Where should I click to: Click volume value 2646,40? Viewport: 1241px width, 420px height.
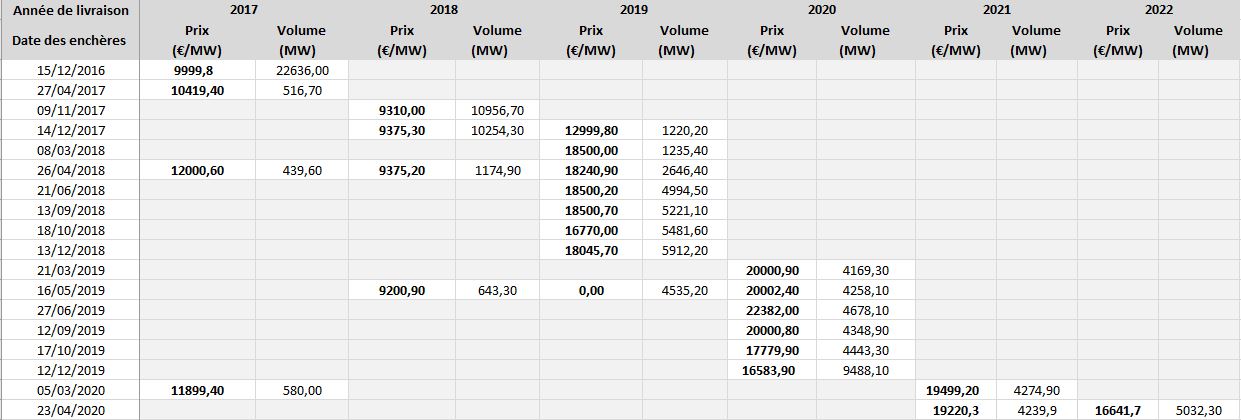pos(685,170)
